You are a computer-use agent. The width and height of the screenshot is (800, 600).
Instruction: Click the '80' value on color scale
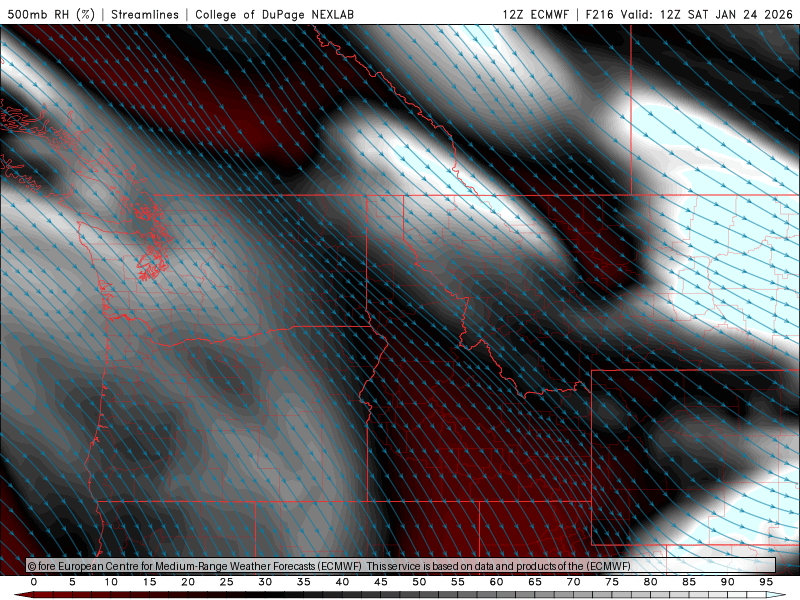[x=651, y=582]
